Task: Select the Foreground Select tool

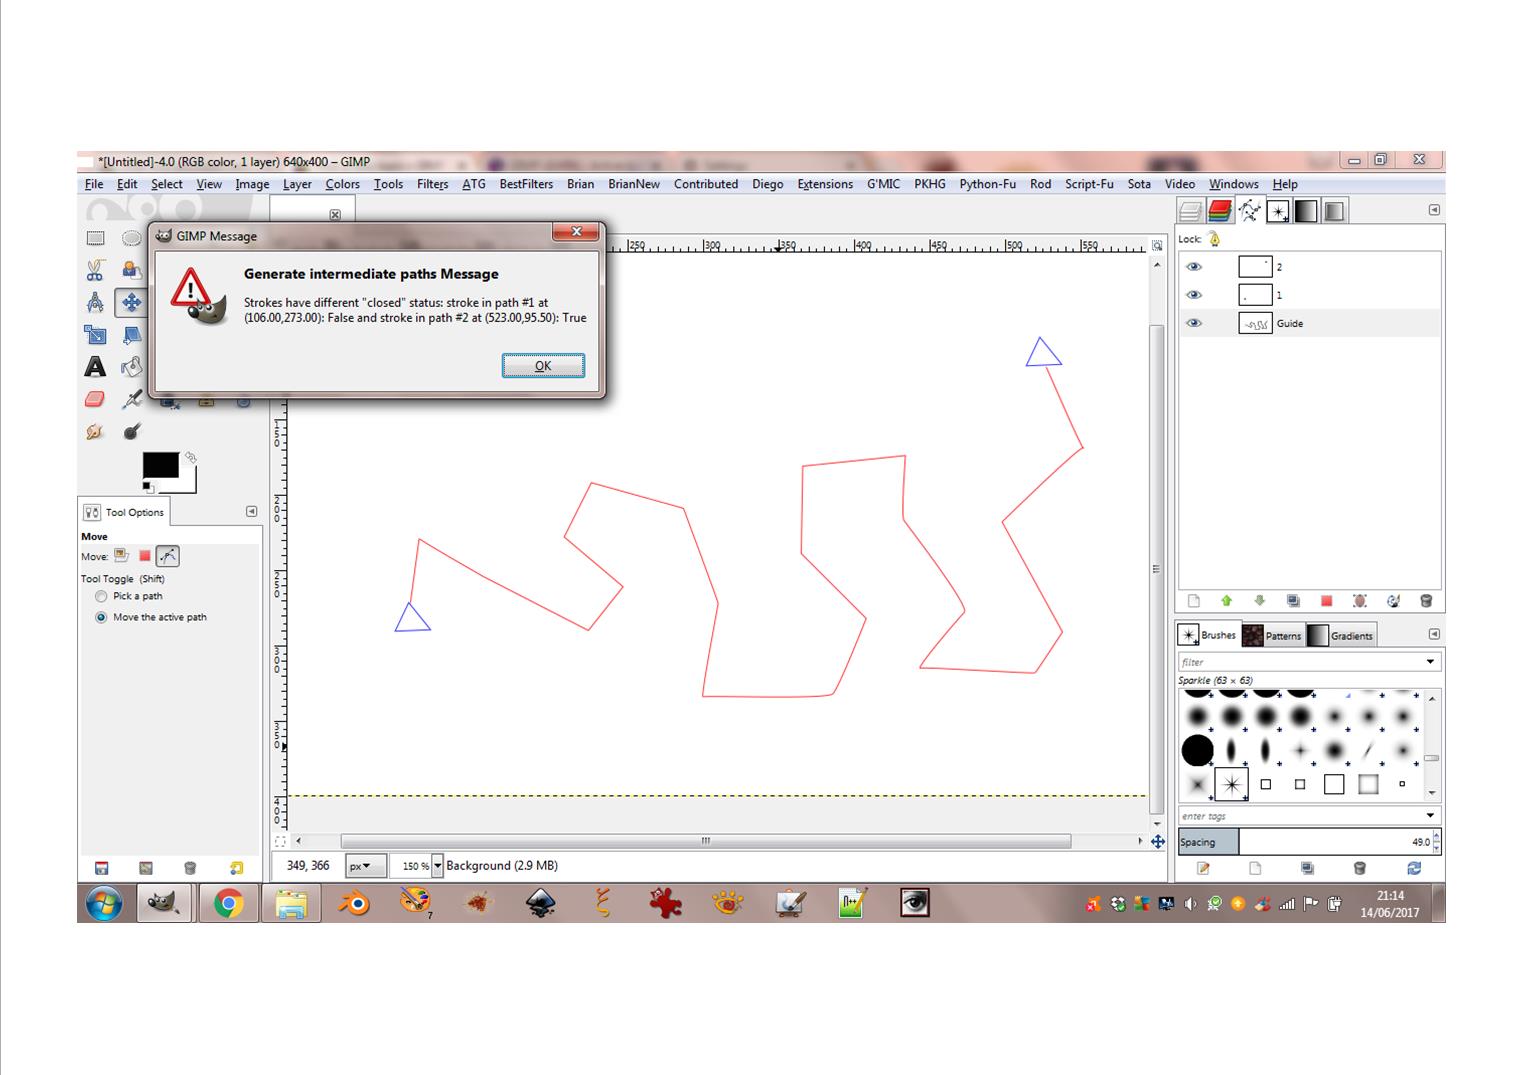Action: point(131,270)
